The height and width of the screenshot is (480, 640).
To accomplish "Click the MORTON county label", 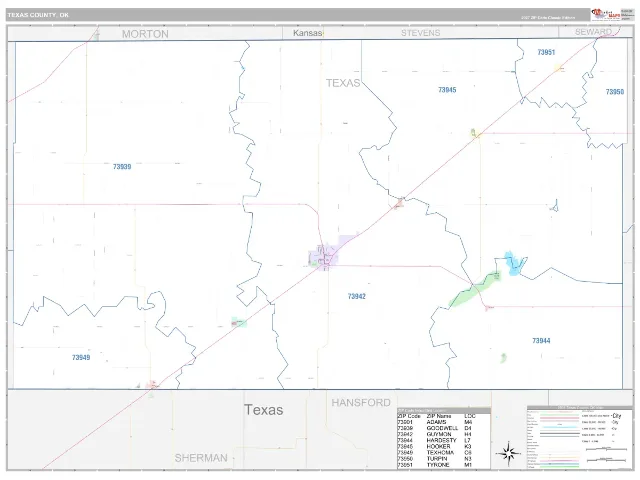I will click(145, 34).
